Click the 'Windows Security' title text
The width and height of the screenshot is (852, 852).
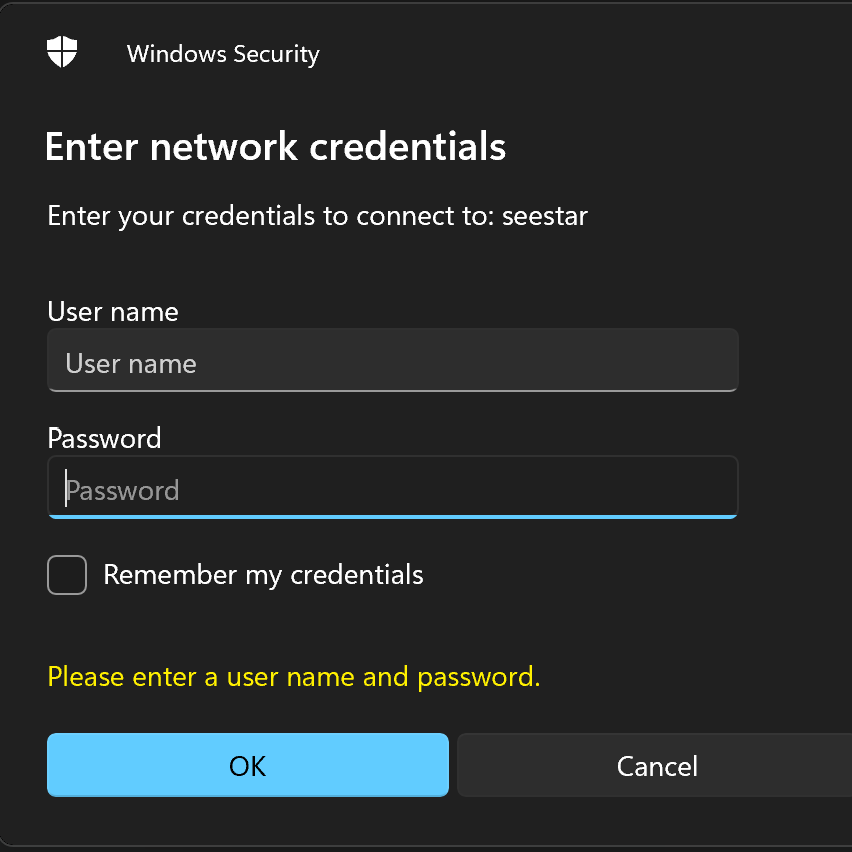(x=223, y=54)
